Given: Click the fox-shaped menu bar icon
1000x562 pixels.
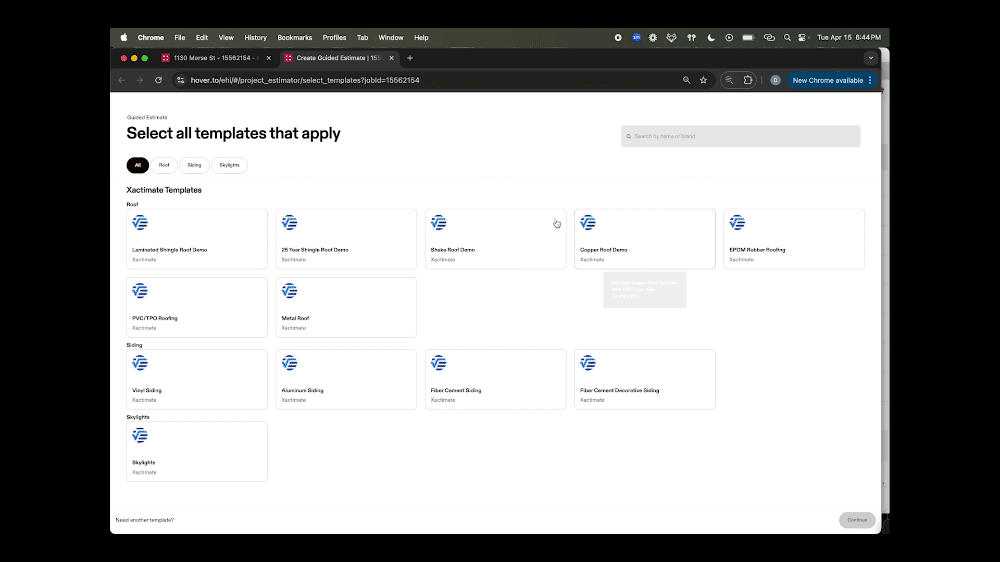Looking at the screenshot, I should pos(672,38).
